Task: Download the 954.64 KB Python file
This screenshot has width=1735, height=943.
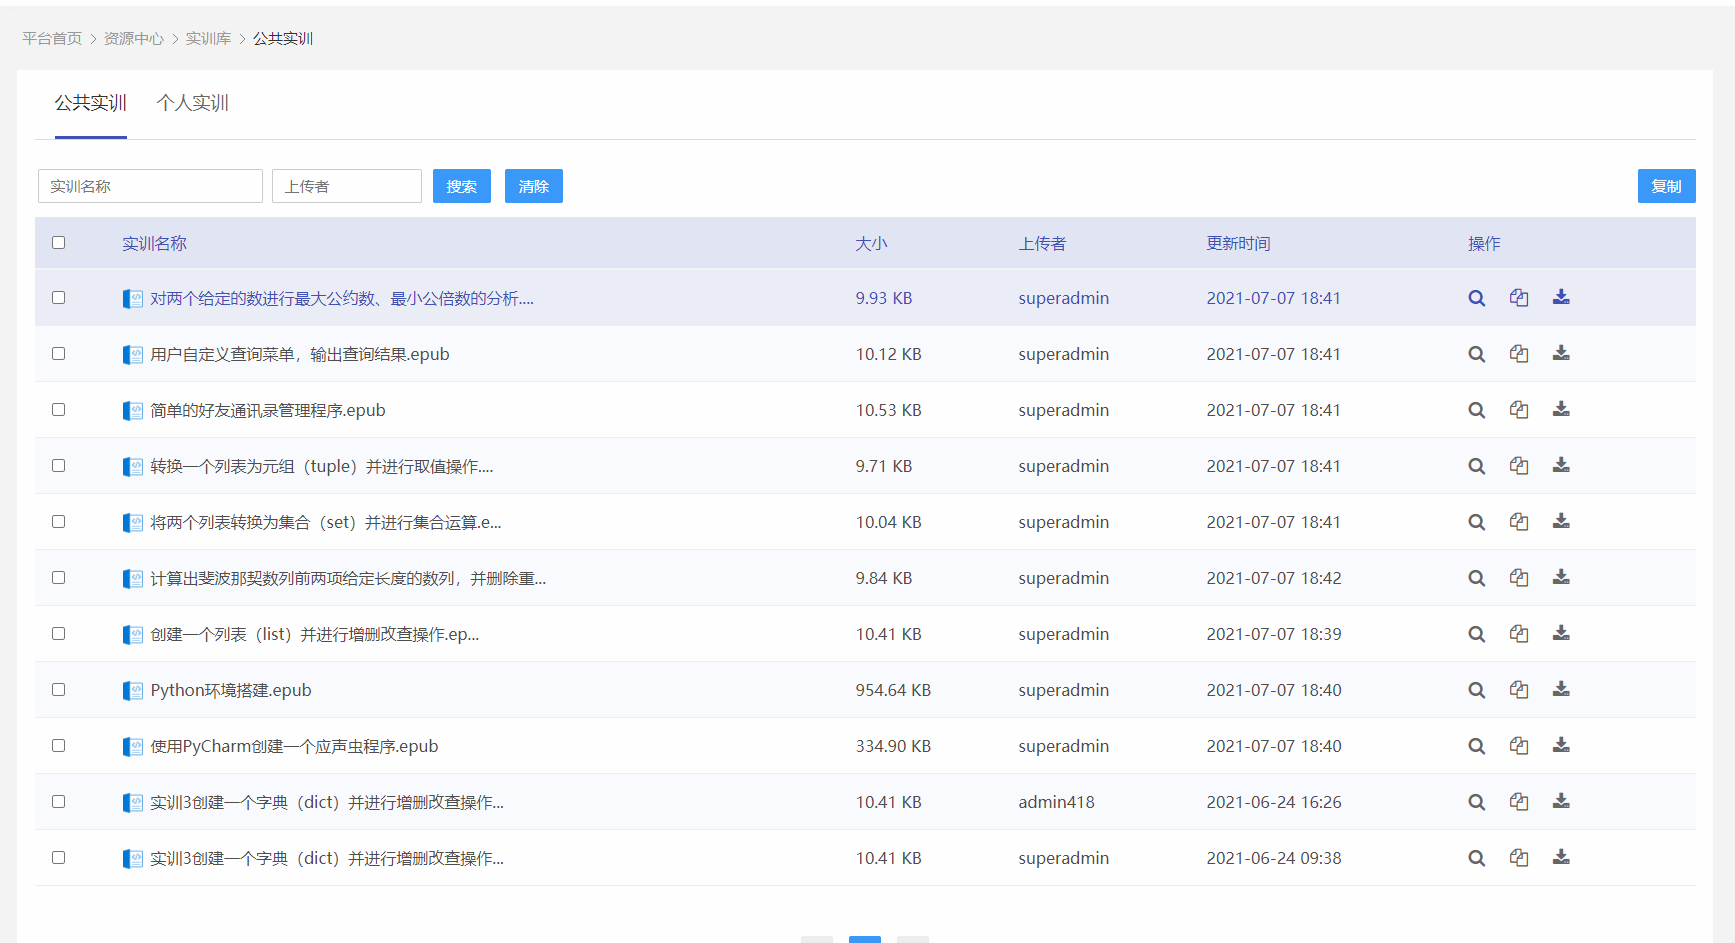Action: [x=1561, y=689]
